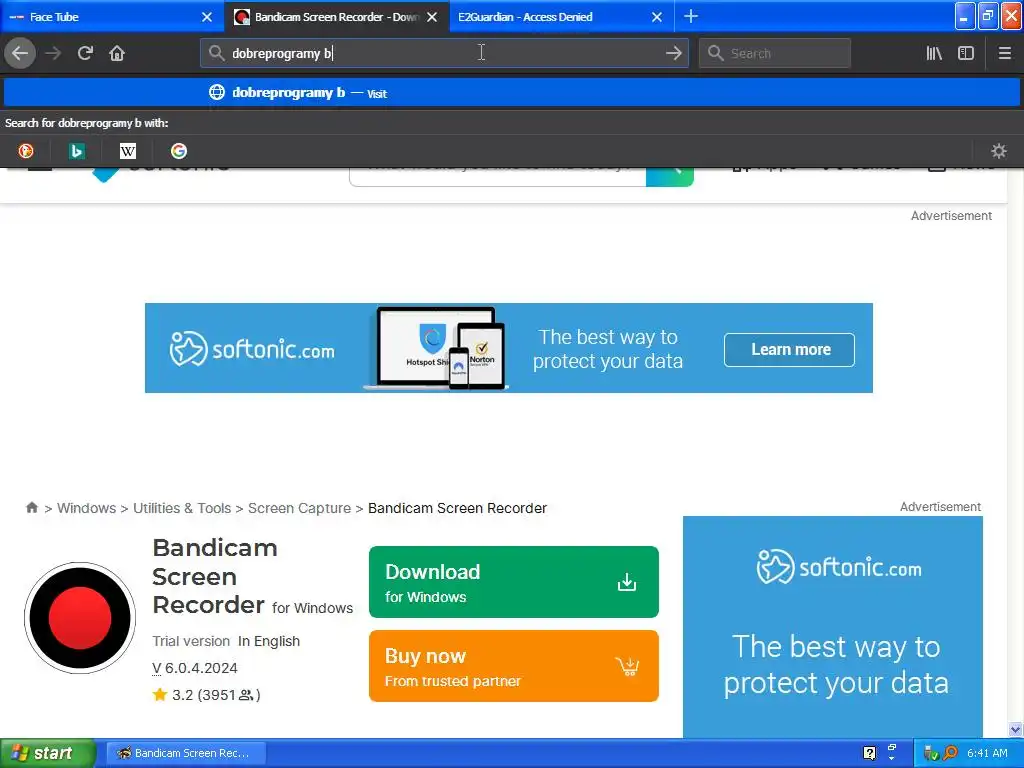This screenshot has width=1024, height=768.
Task: Click the orange Buy now button
Action: (513, 665)
